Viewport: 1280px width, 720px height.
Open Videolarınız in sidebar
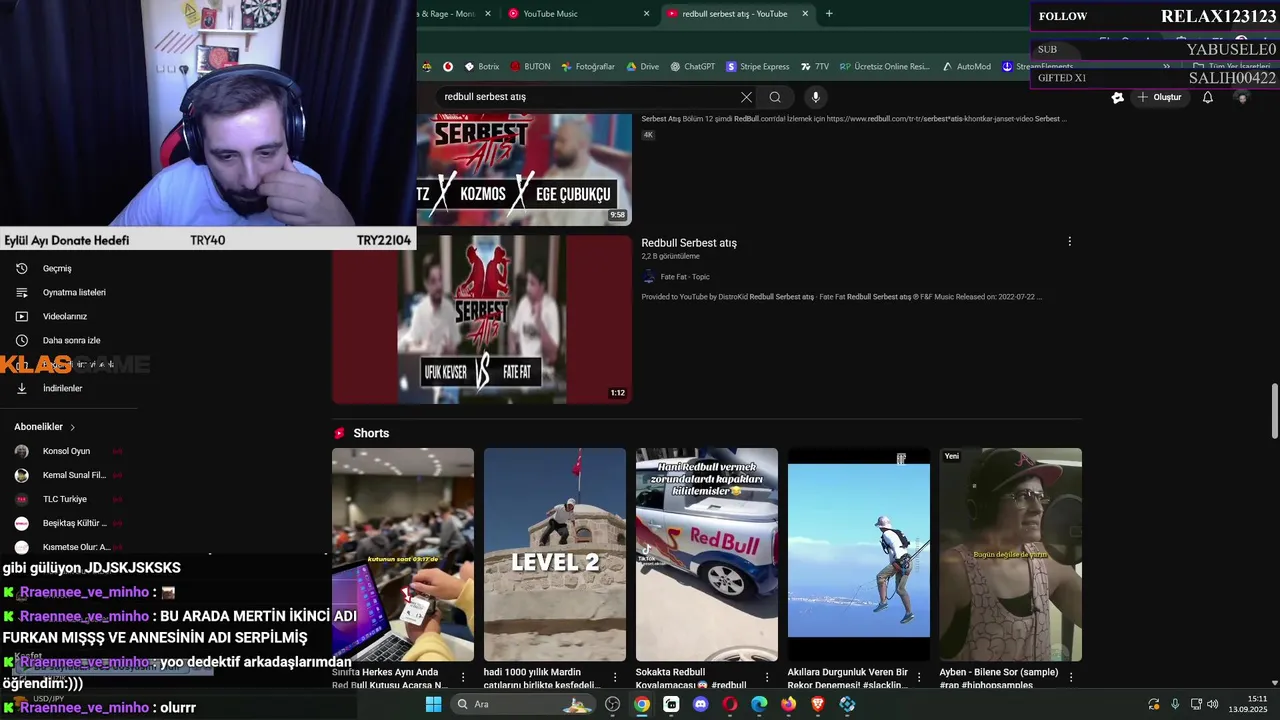pyautogui.click(x=65, y=317)
